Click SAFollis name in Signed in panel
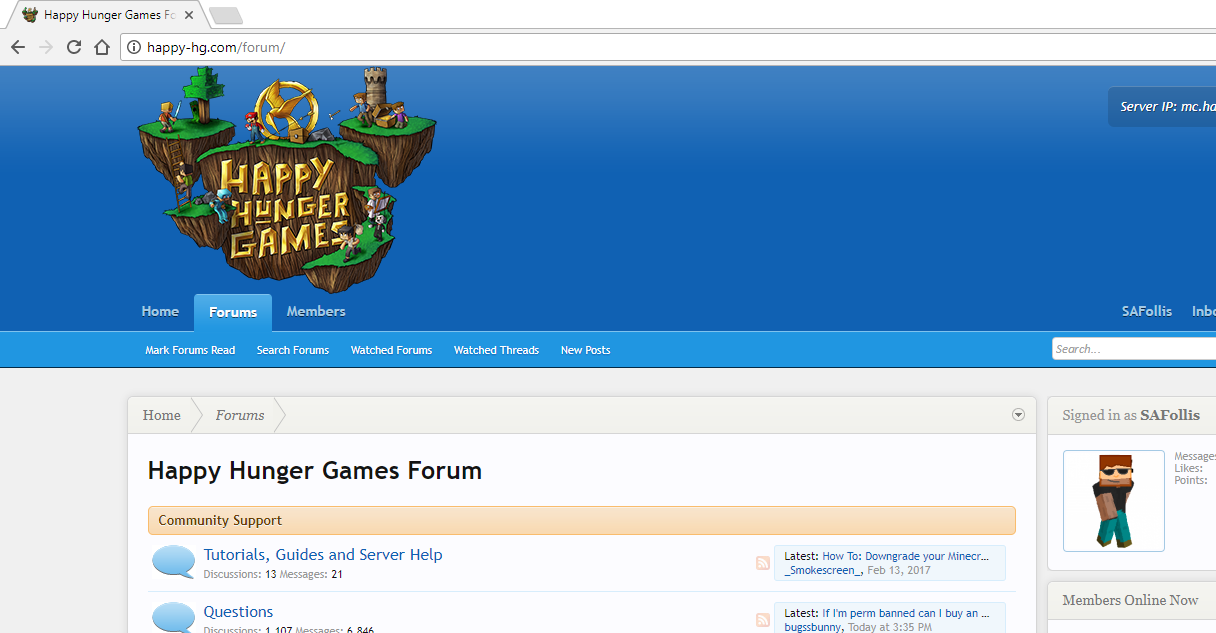Image resolution: width=1216 pixels, height=633 pixels. click(1170, 415)
